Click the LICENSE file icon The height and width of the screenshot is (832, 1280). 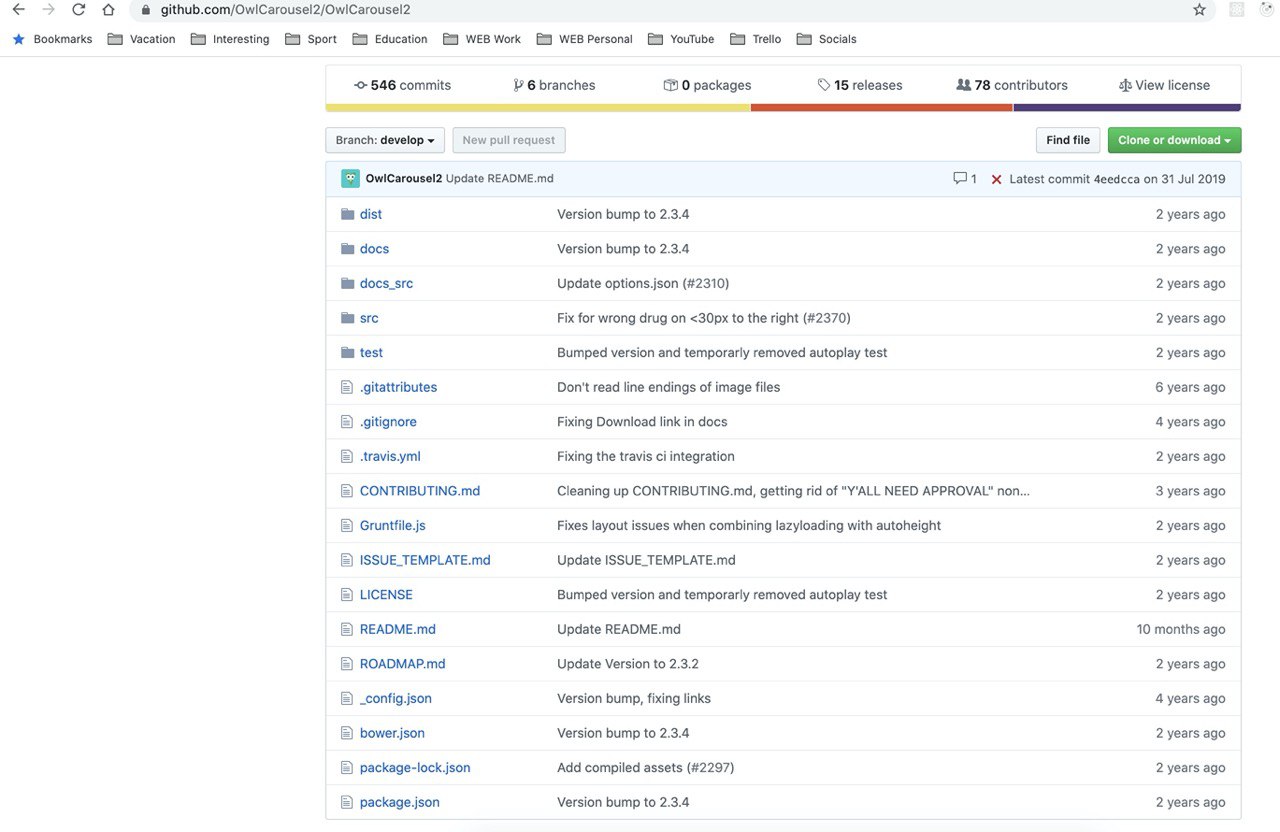click(x=347, y=595)
